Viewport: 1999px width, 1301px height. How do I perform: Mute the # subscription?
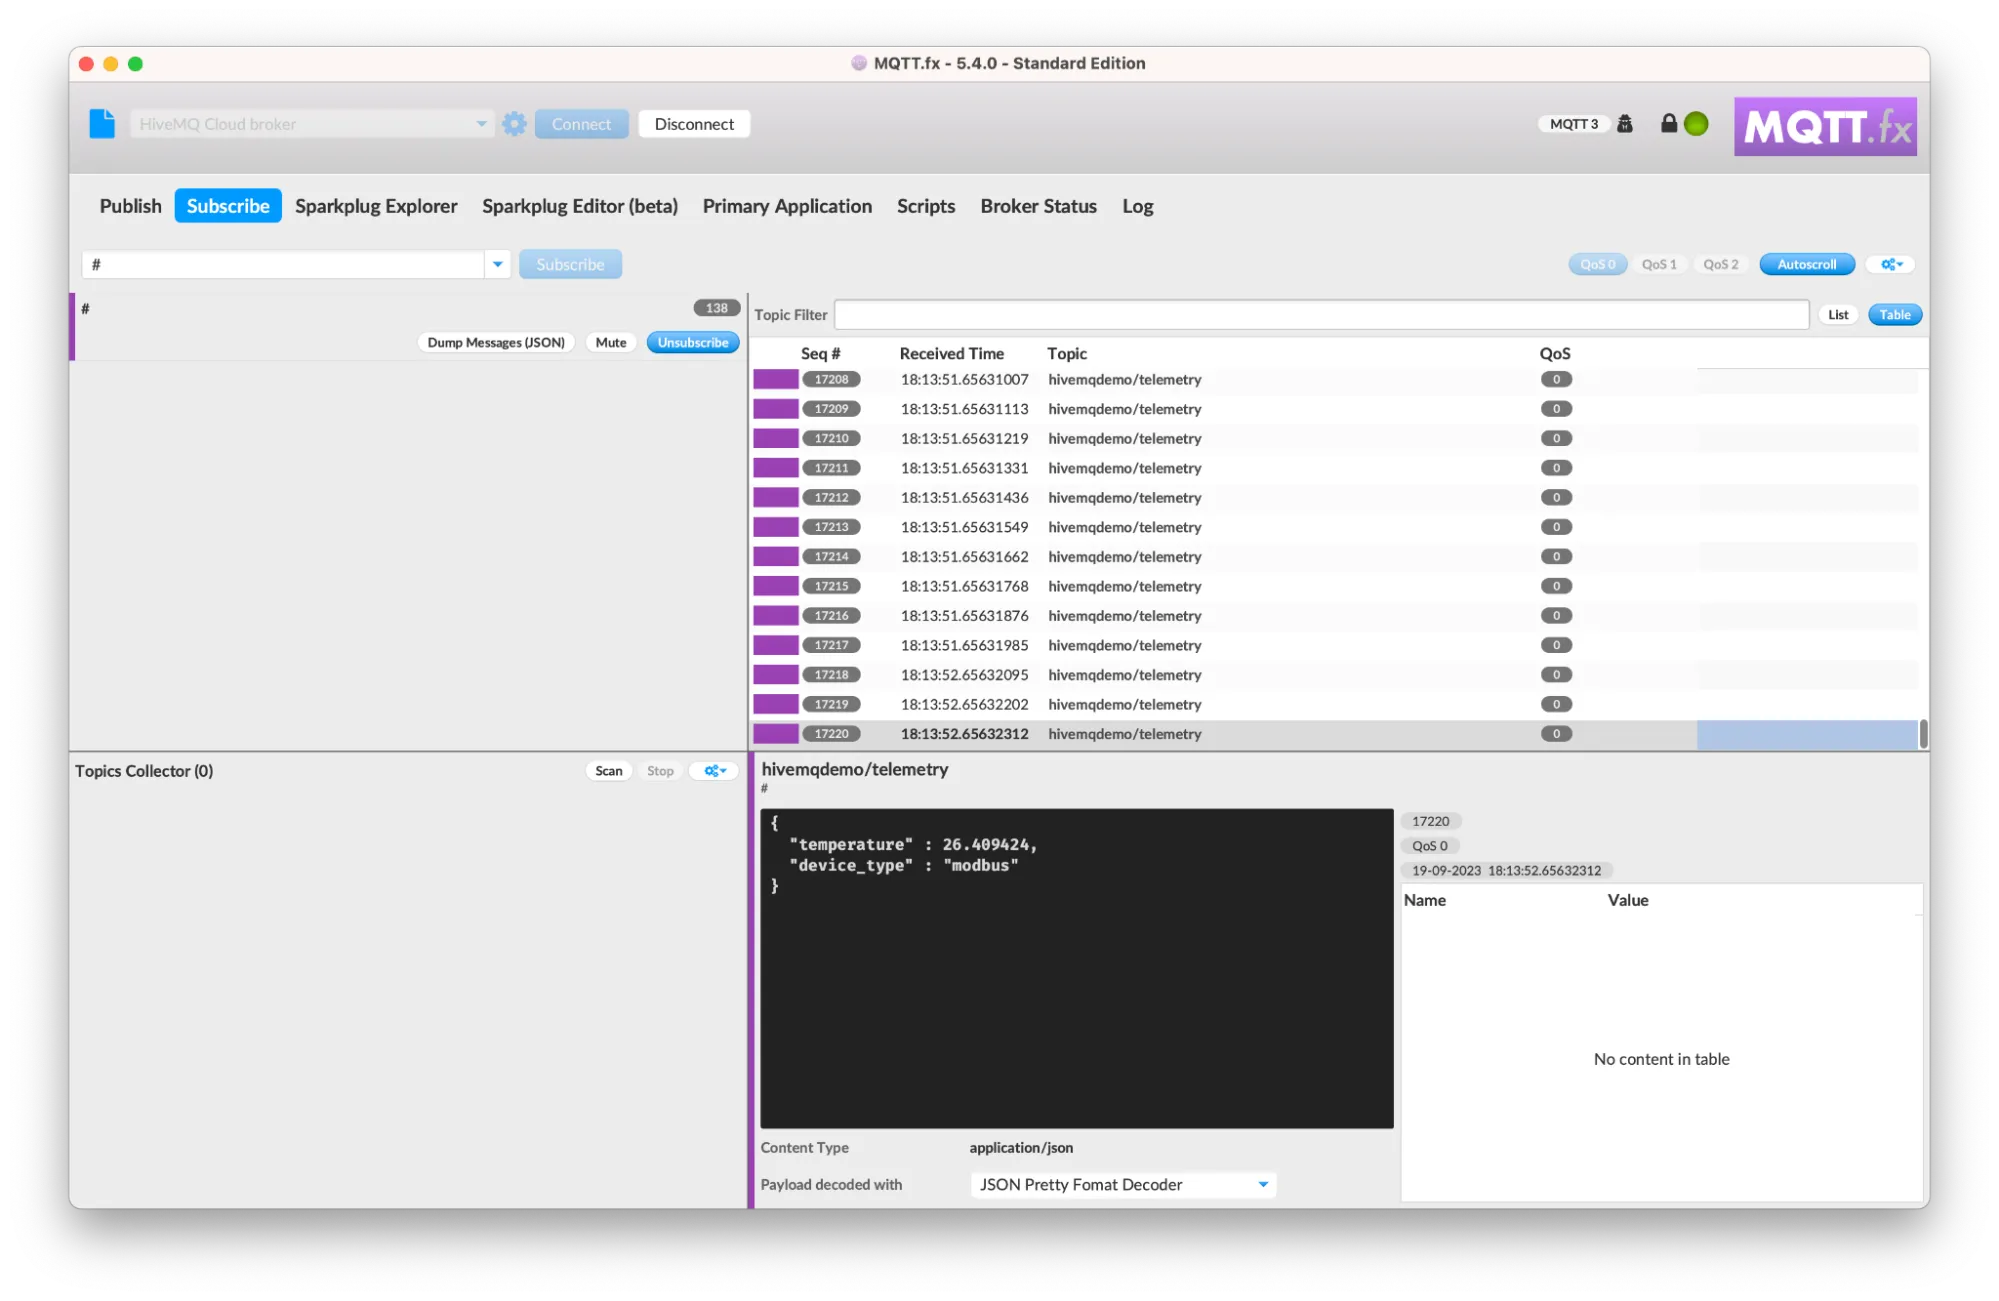pyautogui.click(x=611, y=342)
